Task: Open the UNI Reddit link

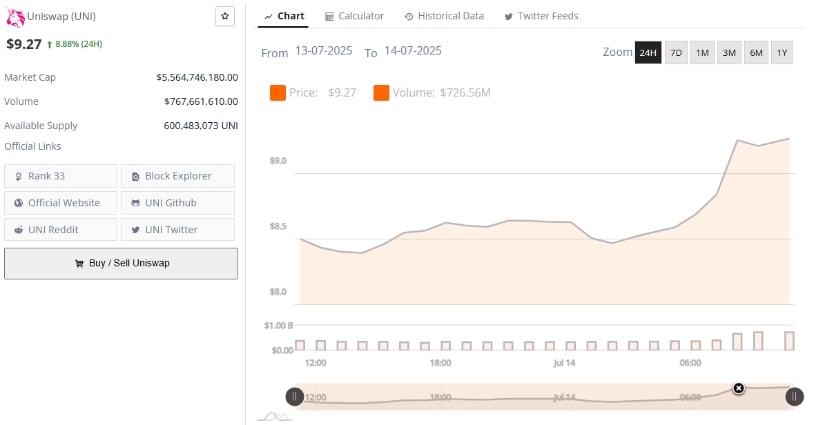Action: point(61,230)
